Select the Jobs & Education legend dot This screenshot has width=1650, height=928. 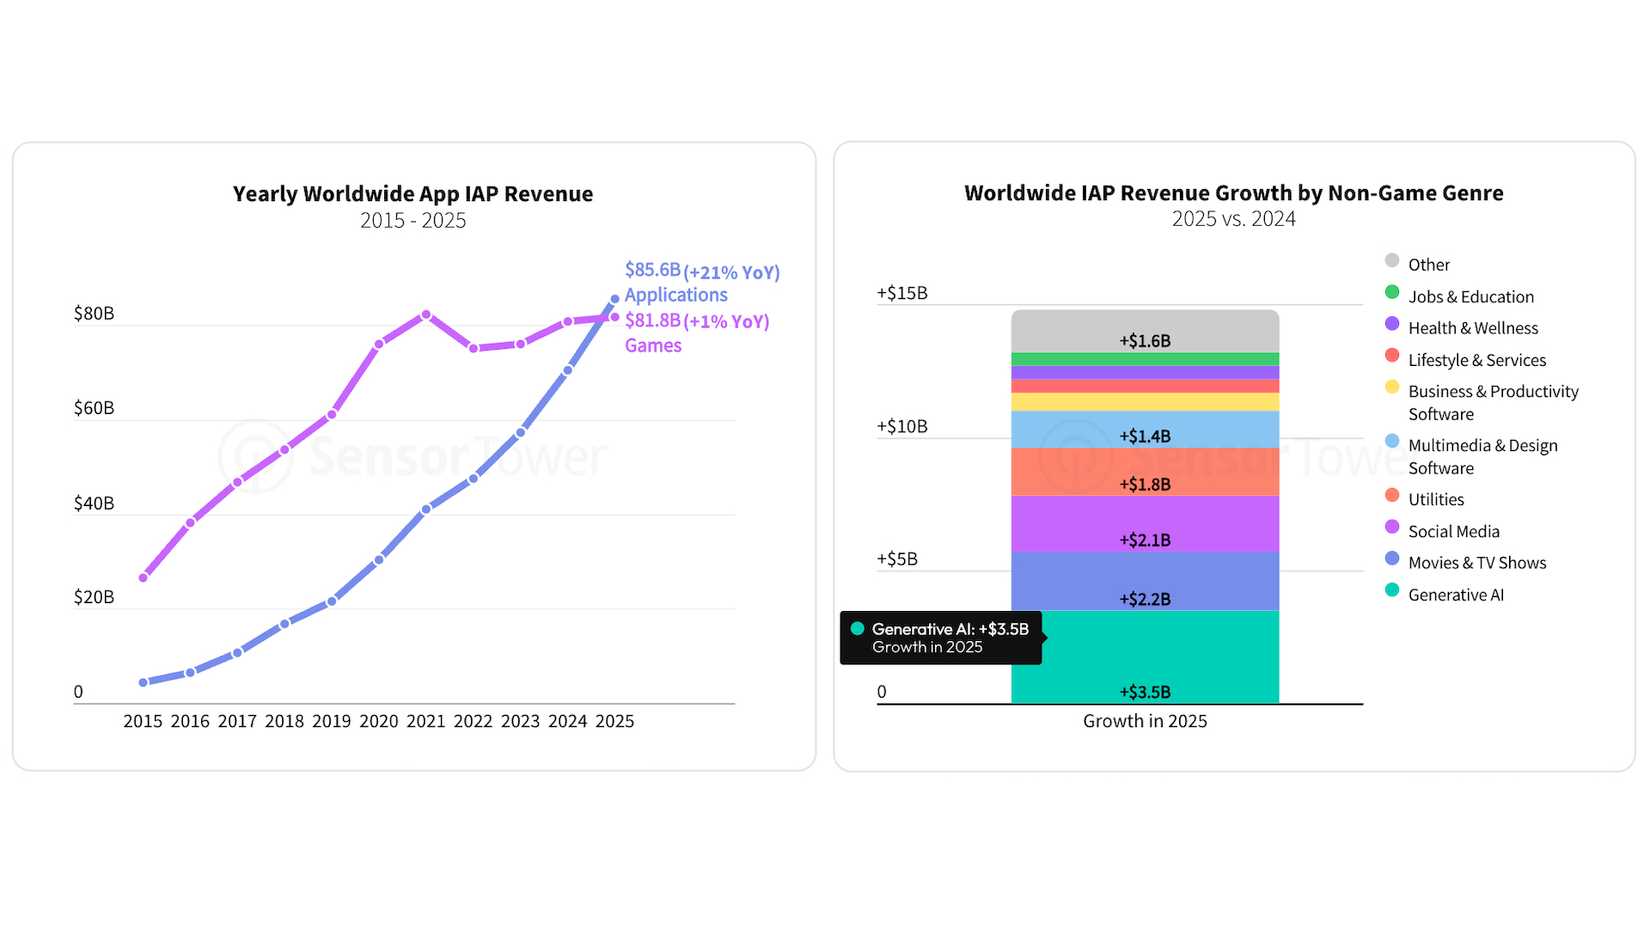point(1391,295)
